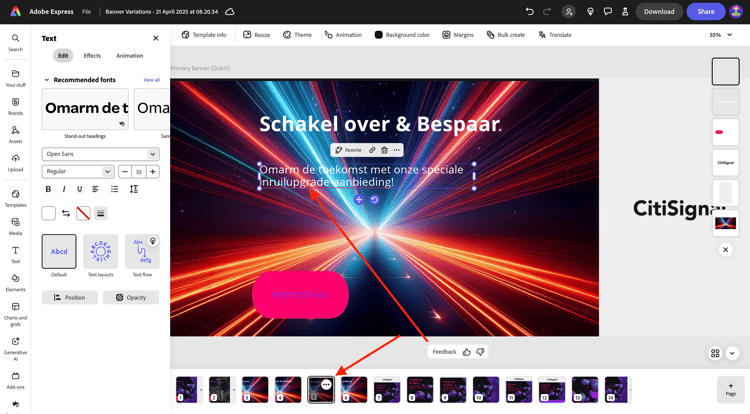Image resolution: width=750 pixels, height=414 pixels.
Task: Click the Position button
Action: 70,297
